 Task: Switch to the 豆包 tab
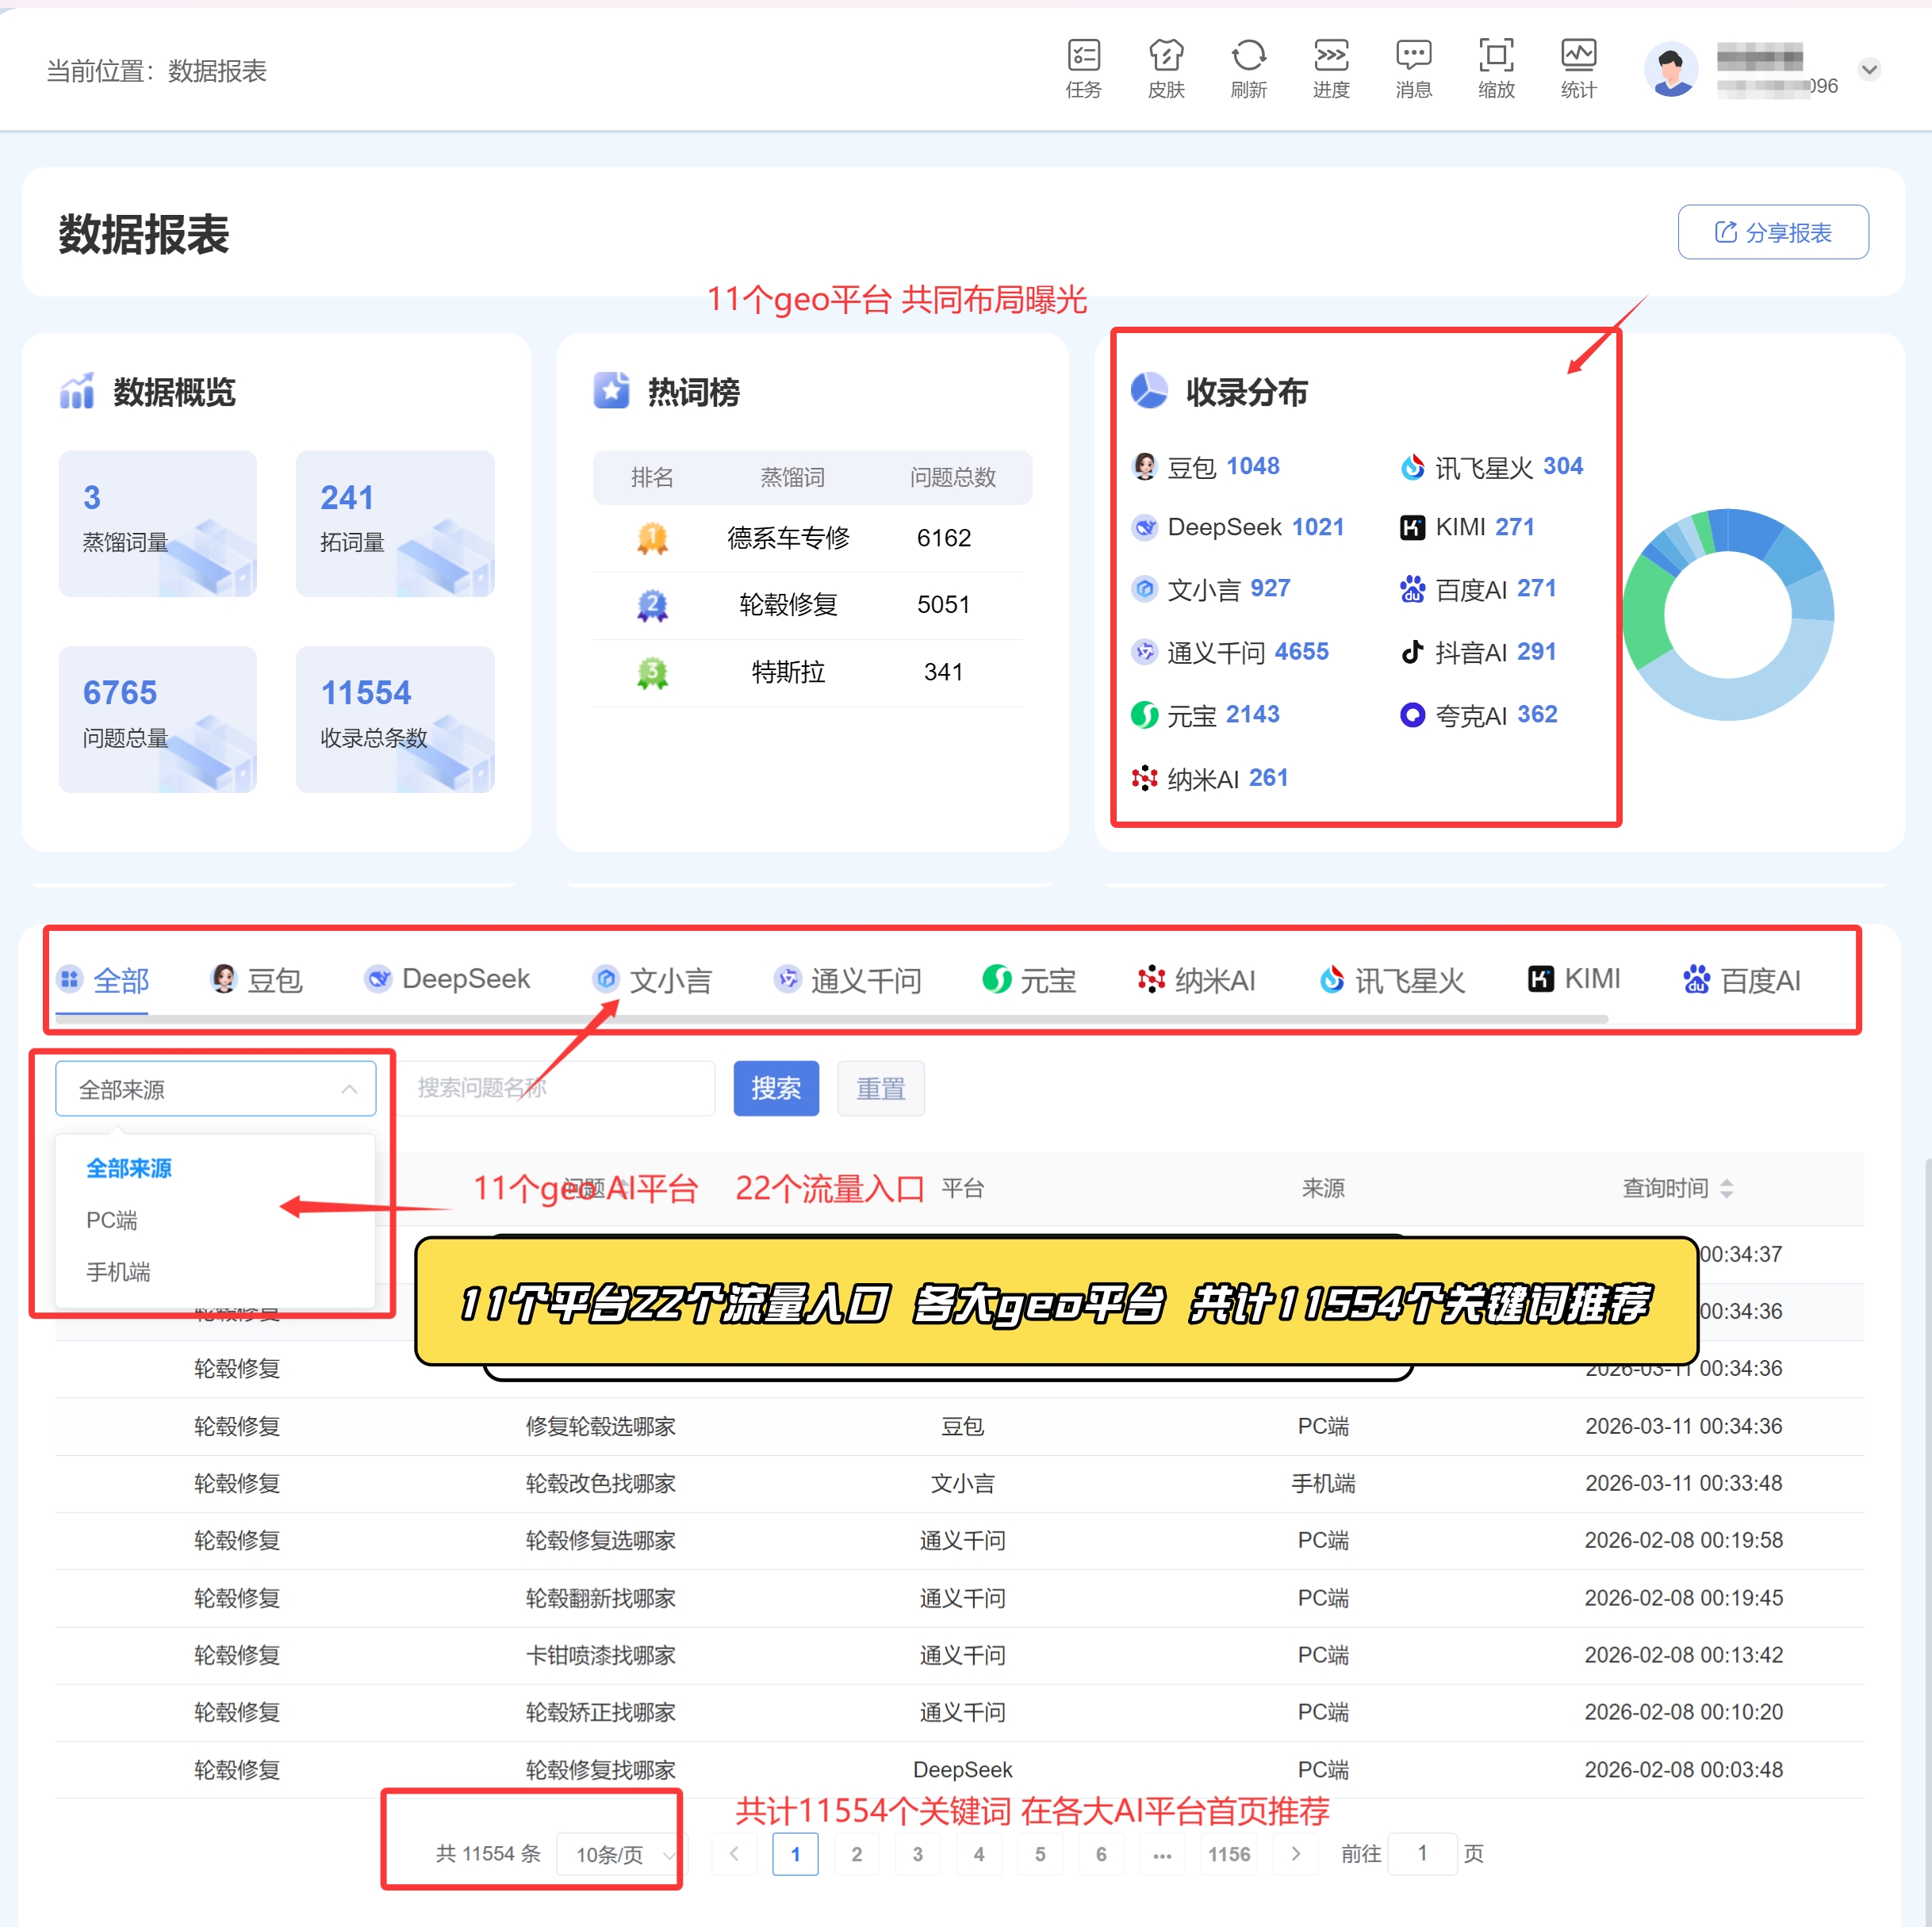[257, 980]
